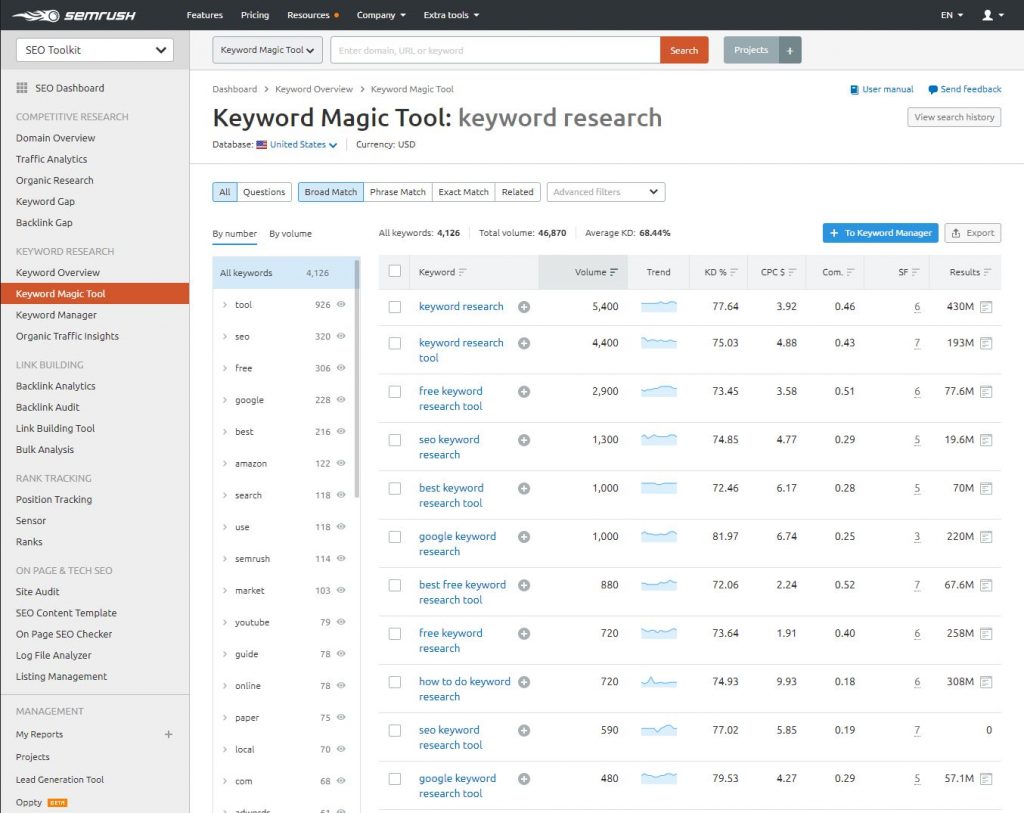The height and width of the screenshot is (813, 1024).
Task: Open SERP icon for 'keyword research' row
Action: coord(986,307)
